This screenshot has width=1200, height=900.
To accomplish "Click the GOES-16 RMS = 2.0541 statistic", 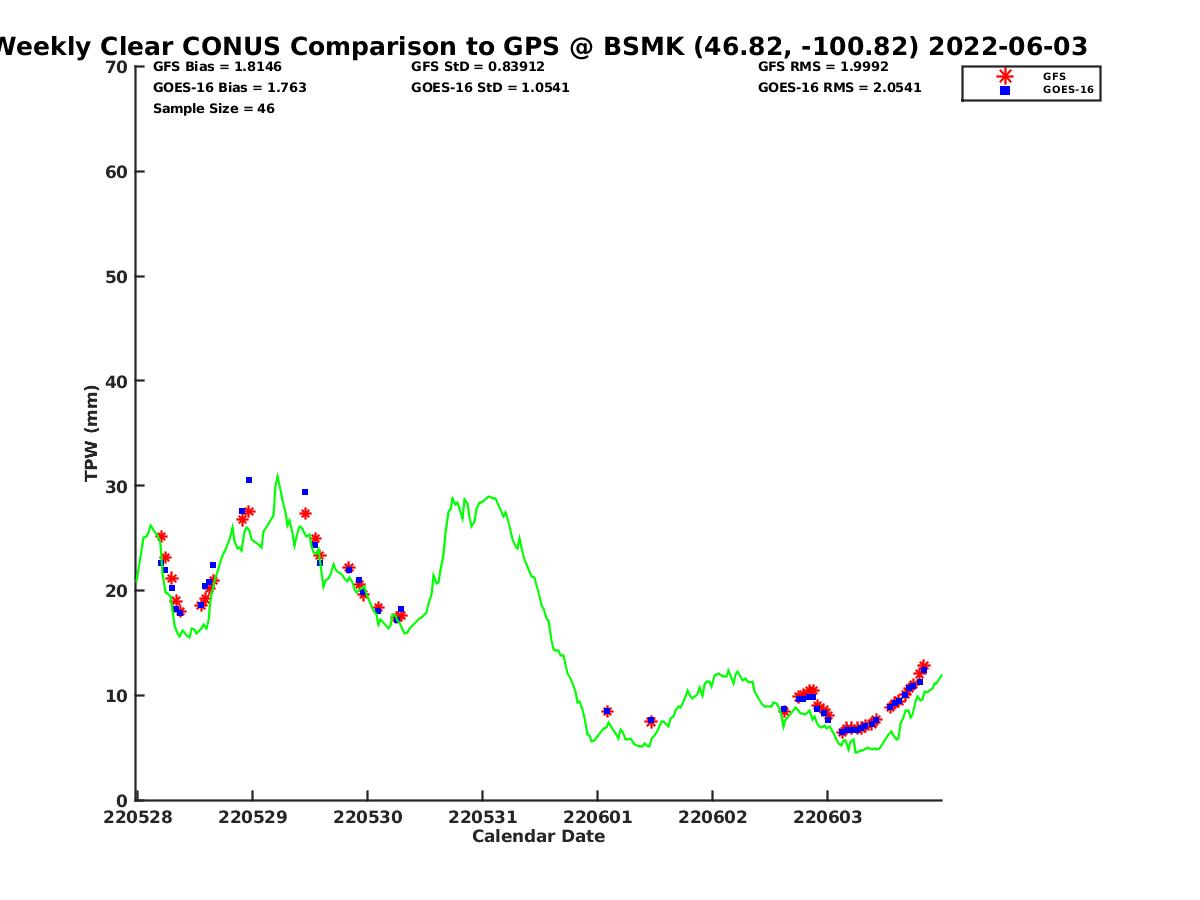I will (x=839, y=88).
